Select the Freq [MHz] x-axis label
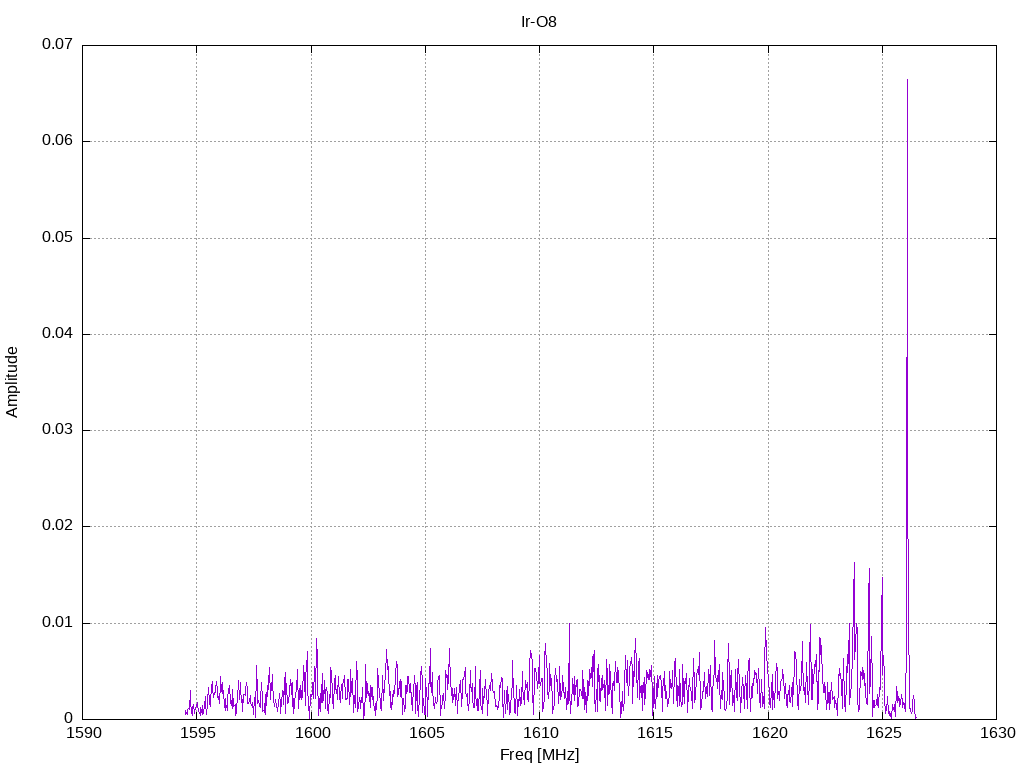 point(539,755)
